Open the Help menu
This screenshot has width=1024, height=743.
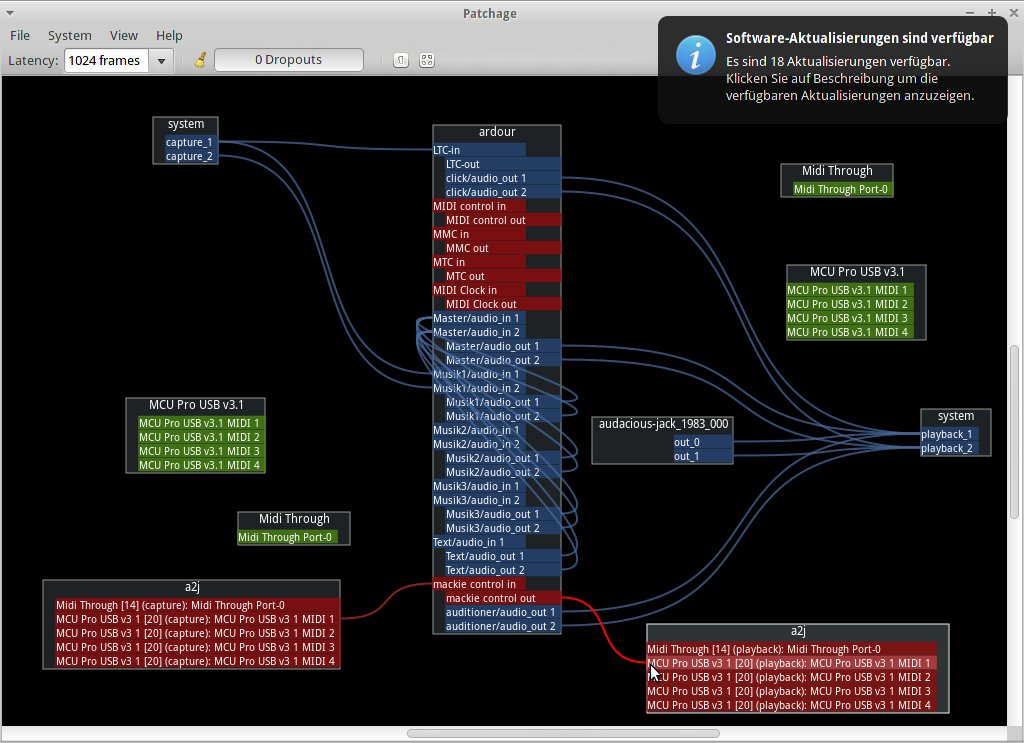coord(169,35)
